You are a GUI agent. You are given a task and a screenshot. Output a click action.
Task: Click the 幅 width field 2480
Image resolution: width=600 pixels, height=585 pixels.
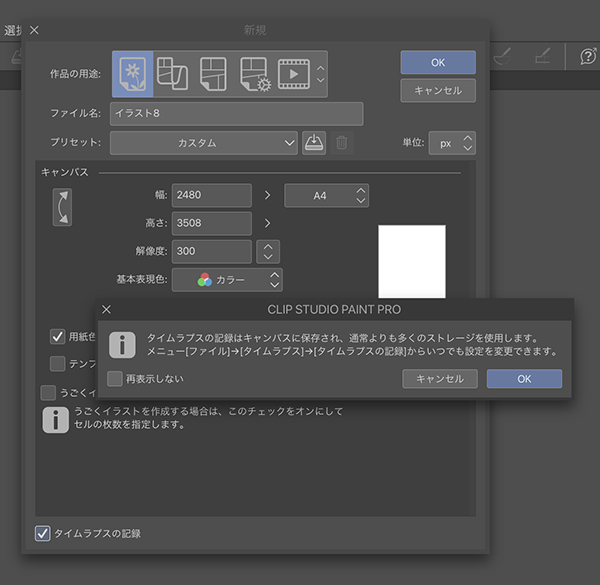coord(212,195)
